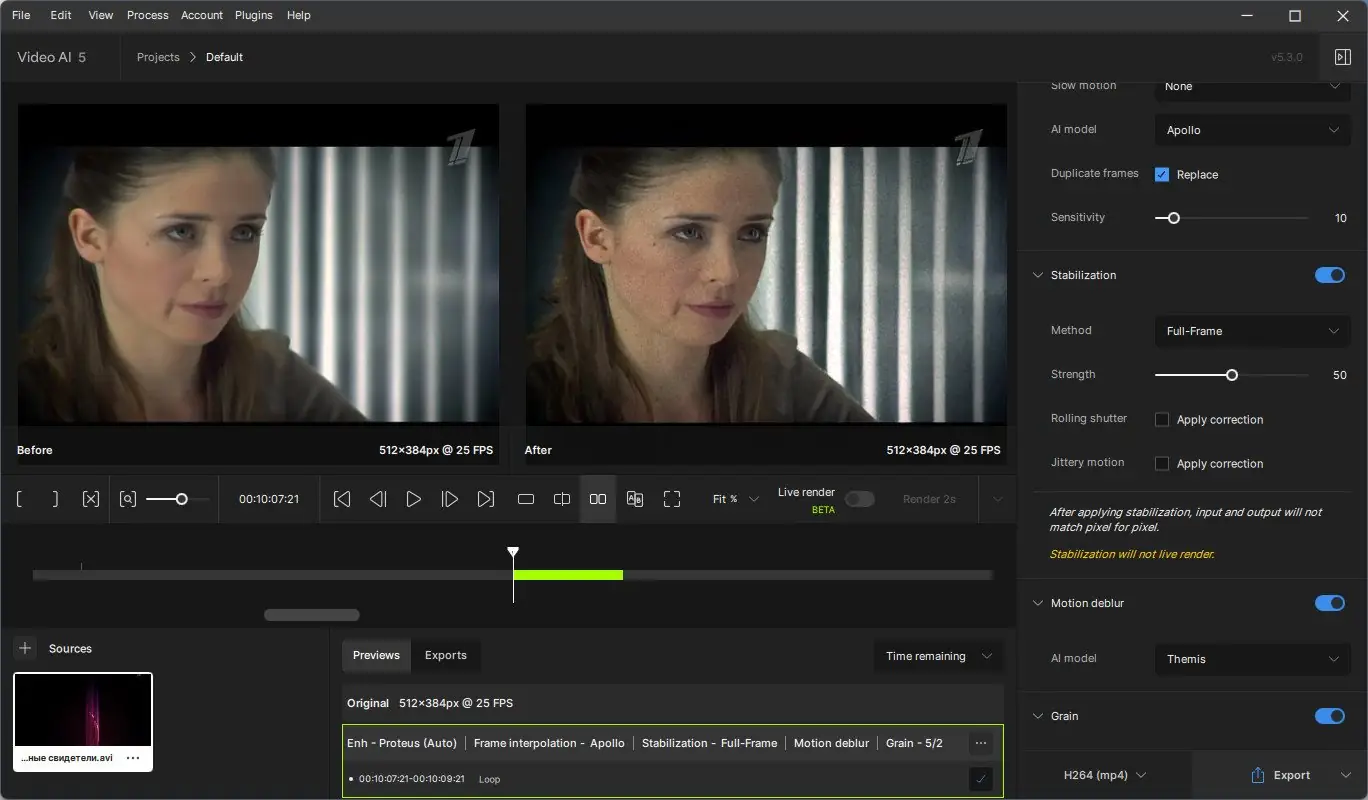Click the Export button
The height and width of the screenshot is (800, 1368).
(1280, 775)
